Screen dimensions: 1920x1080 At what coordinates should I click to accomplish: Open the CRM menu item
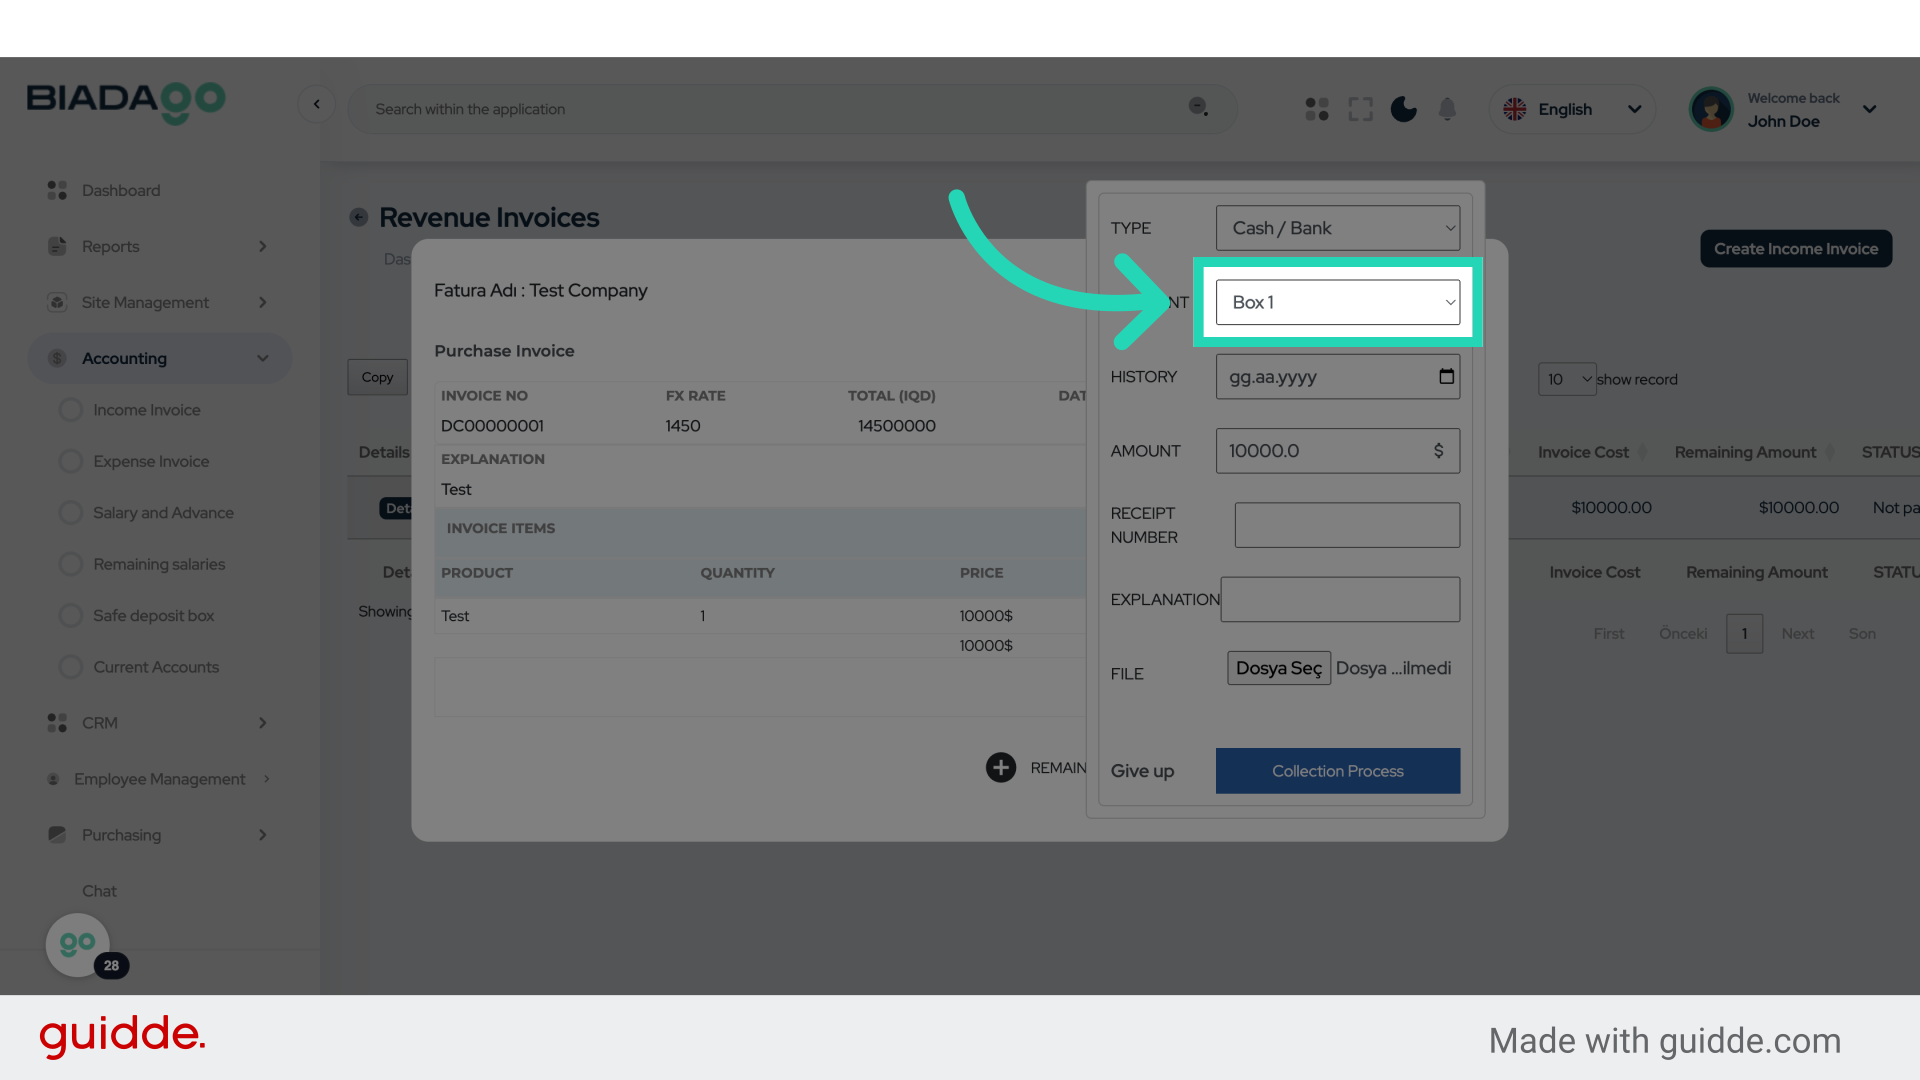click(x=100, y=723)
